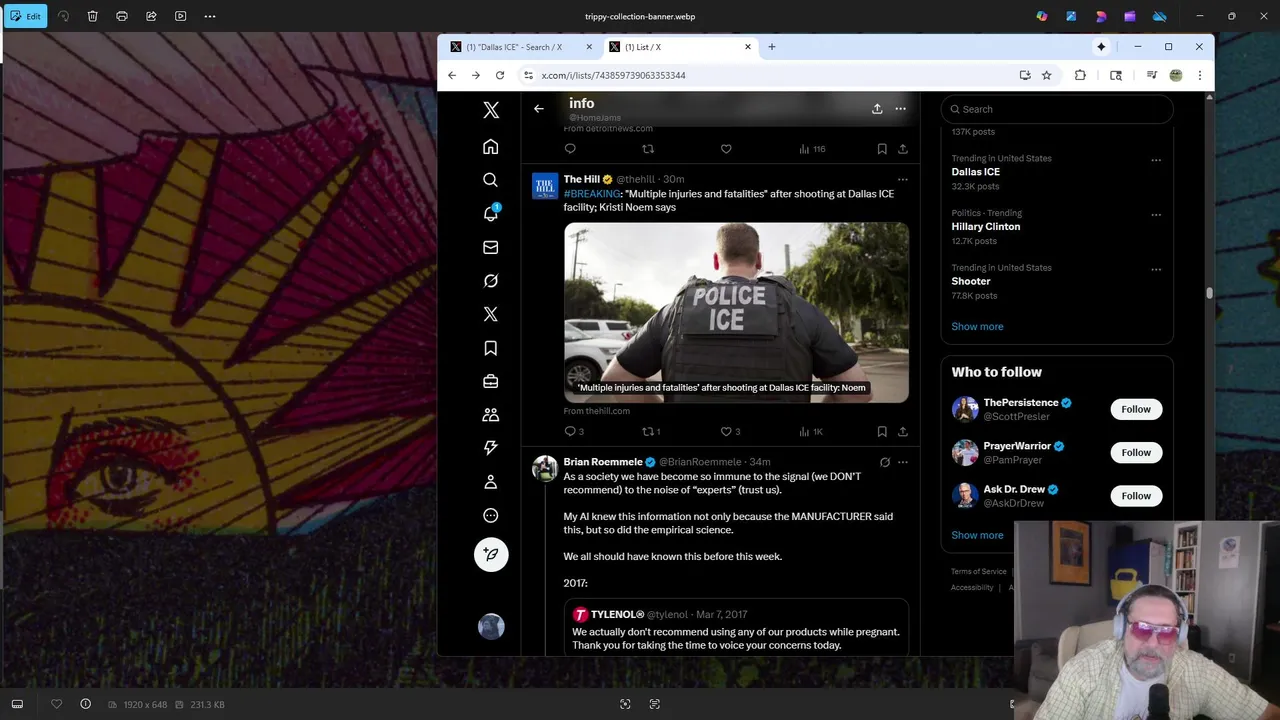Open X Explore search icon in sidebar
The image size is (1280, 720).
point(490,180)
